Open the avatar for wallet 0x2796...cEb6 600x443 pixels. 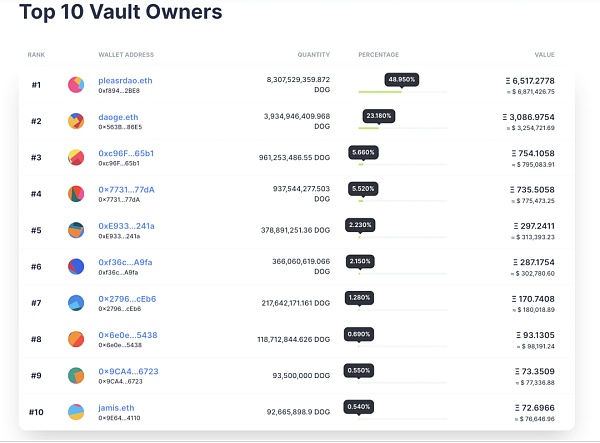pyautogui.click(x=76, y=303)
